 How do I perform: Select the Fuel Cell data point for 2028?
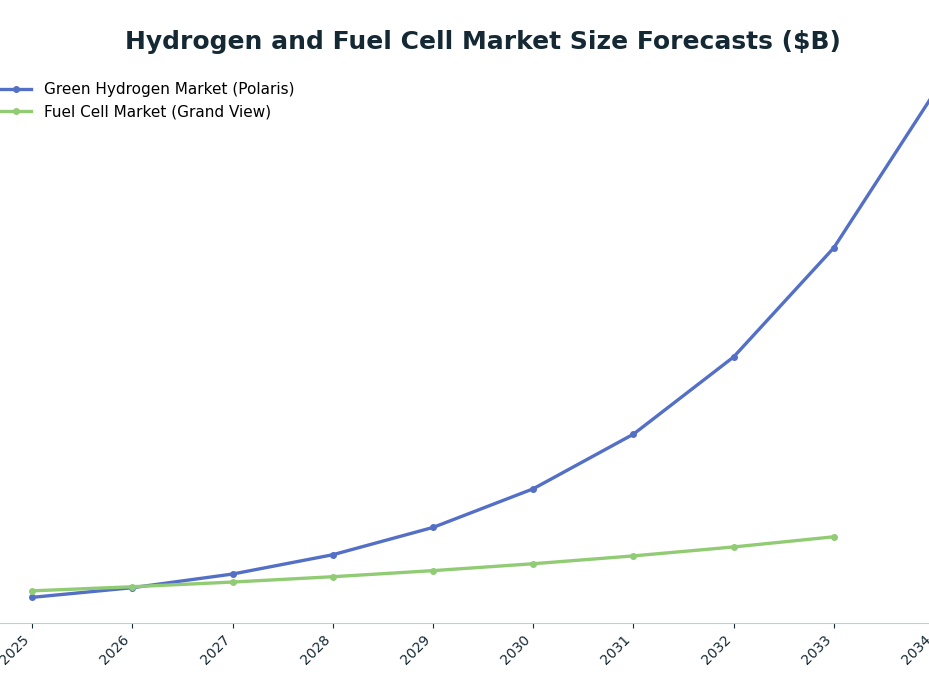pos(333,577)
